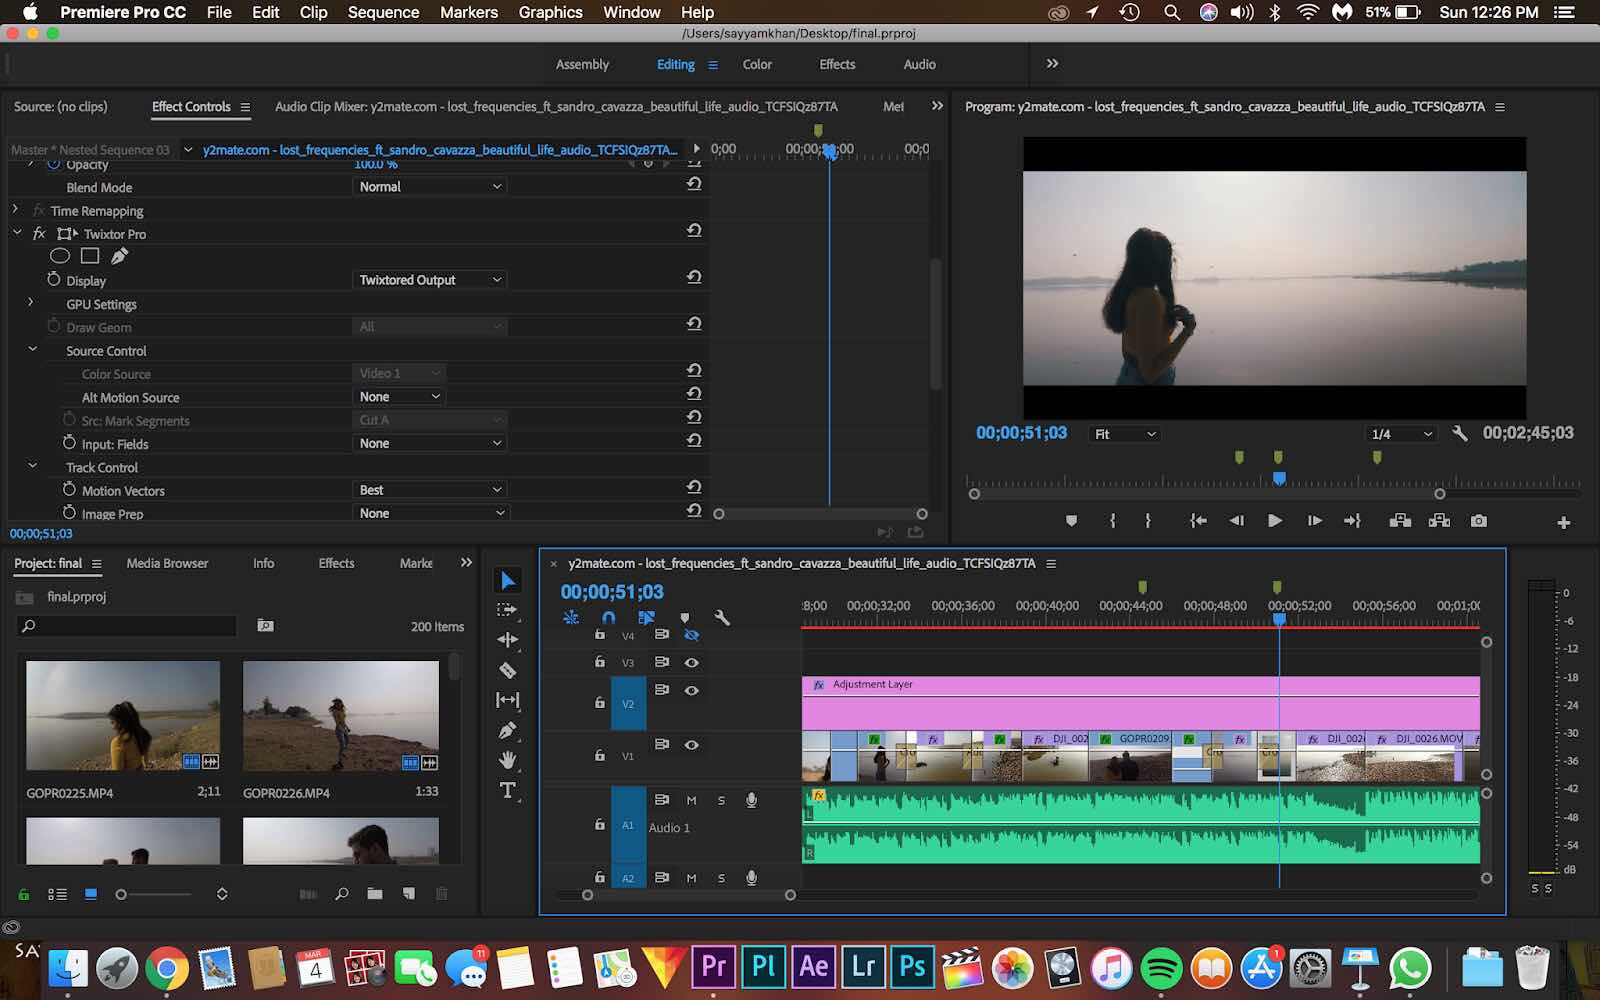This screenshot has width=1600, height=1000.
Task: Switch to the Audio workspace
Action: coord(919,64)
